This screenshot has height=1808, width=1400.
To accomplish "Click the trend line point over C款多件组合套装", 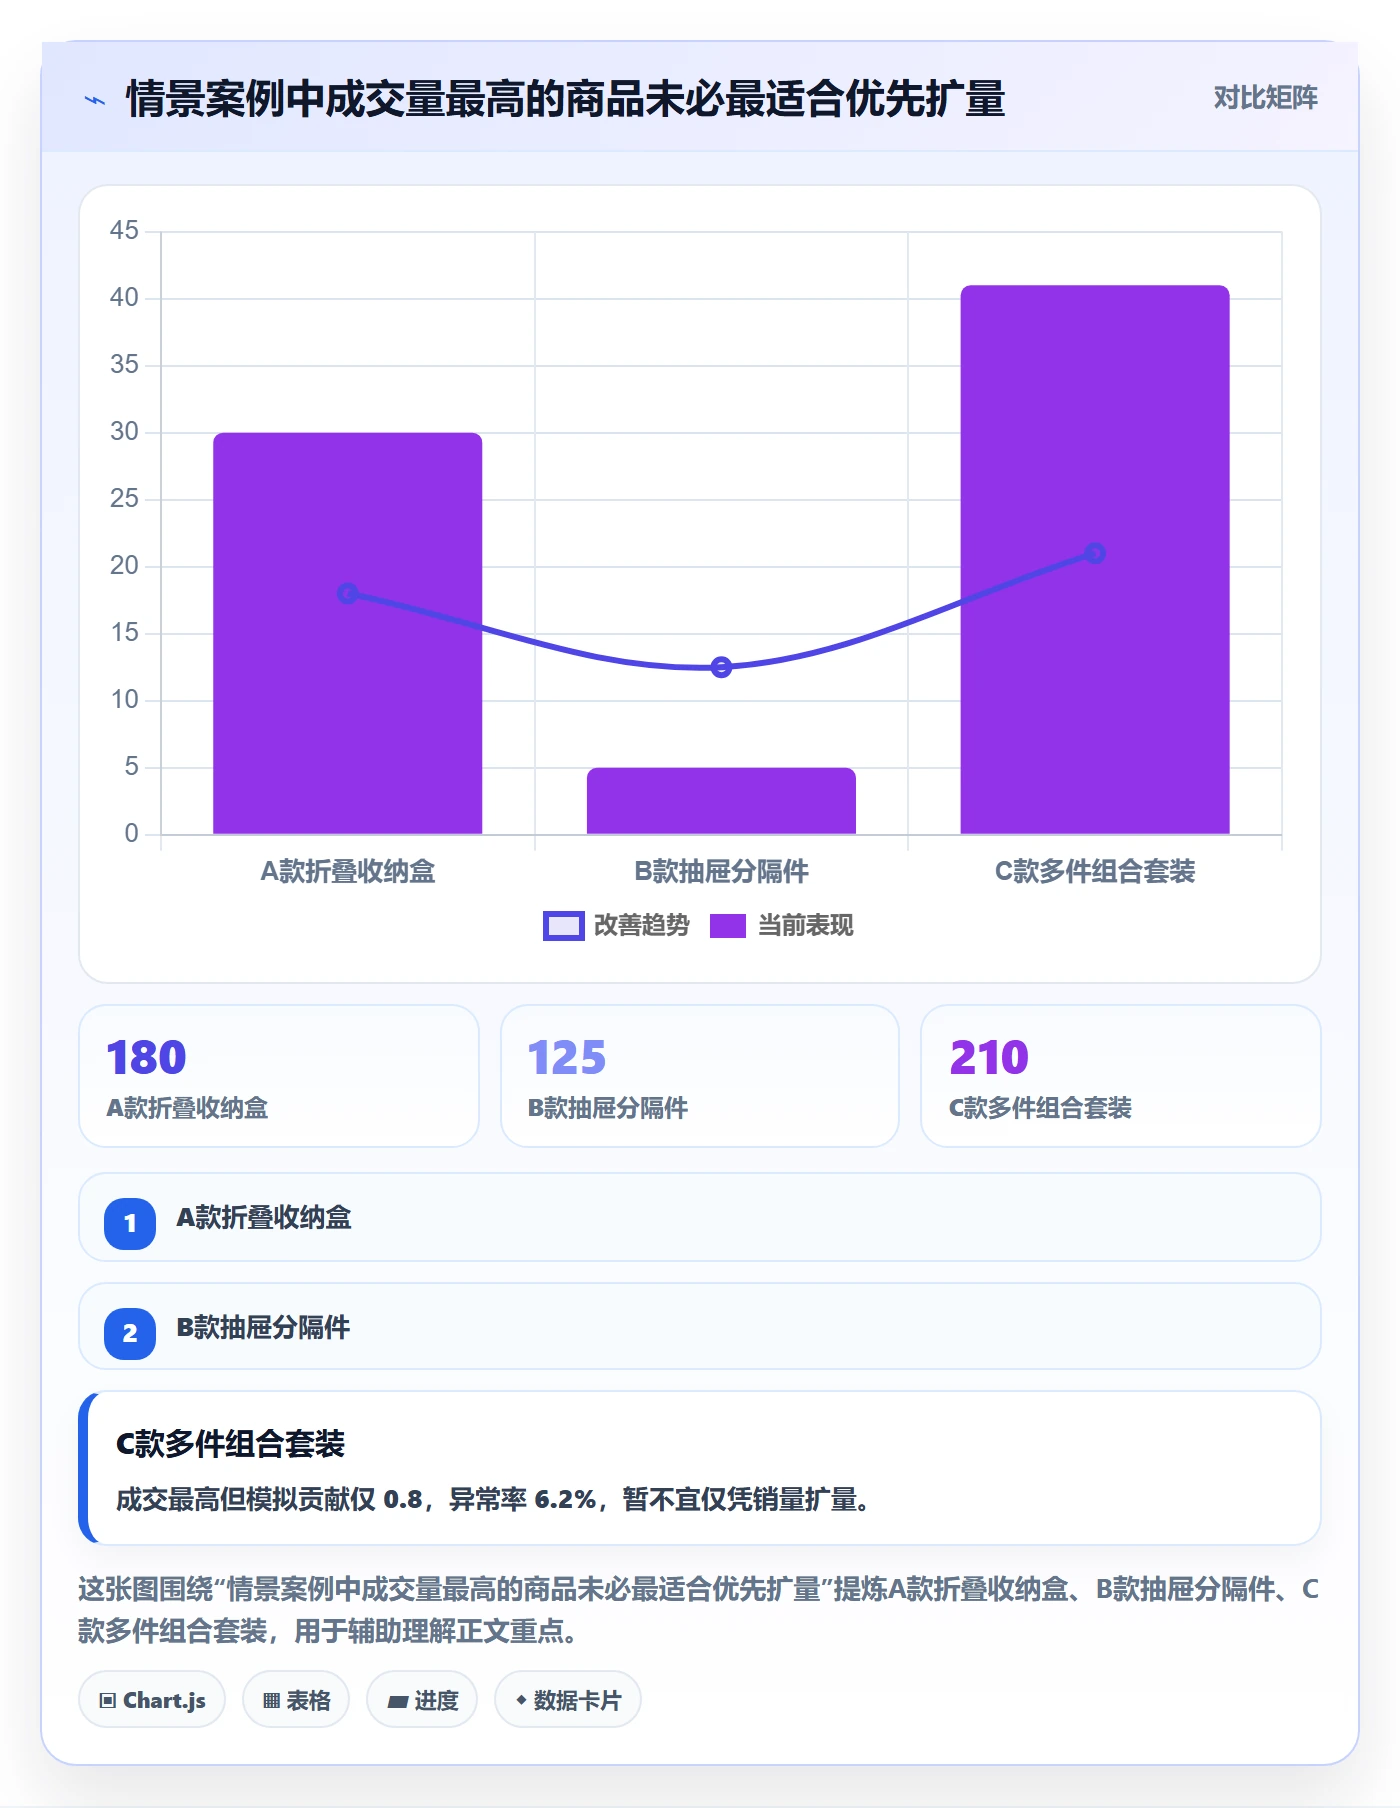I will (x=1095, y=553).
